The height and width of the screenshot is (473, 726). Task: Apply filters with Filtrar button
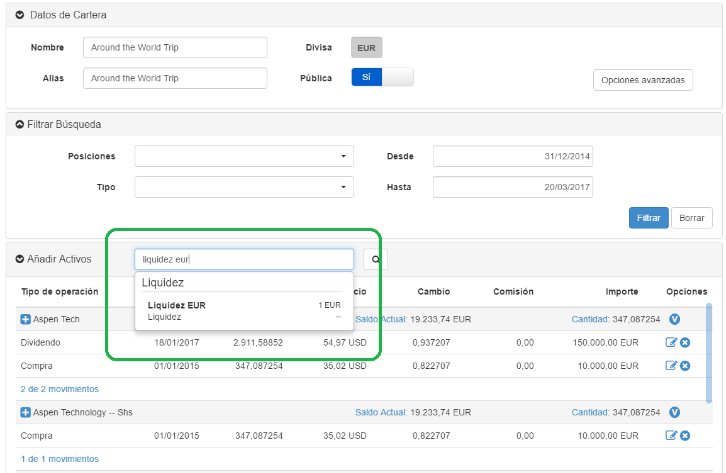pyautogui.click(x=648, y=218)
